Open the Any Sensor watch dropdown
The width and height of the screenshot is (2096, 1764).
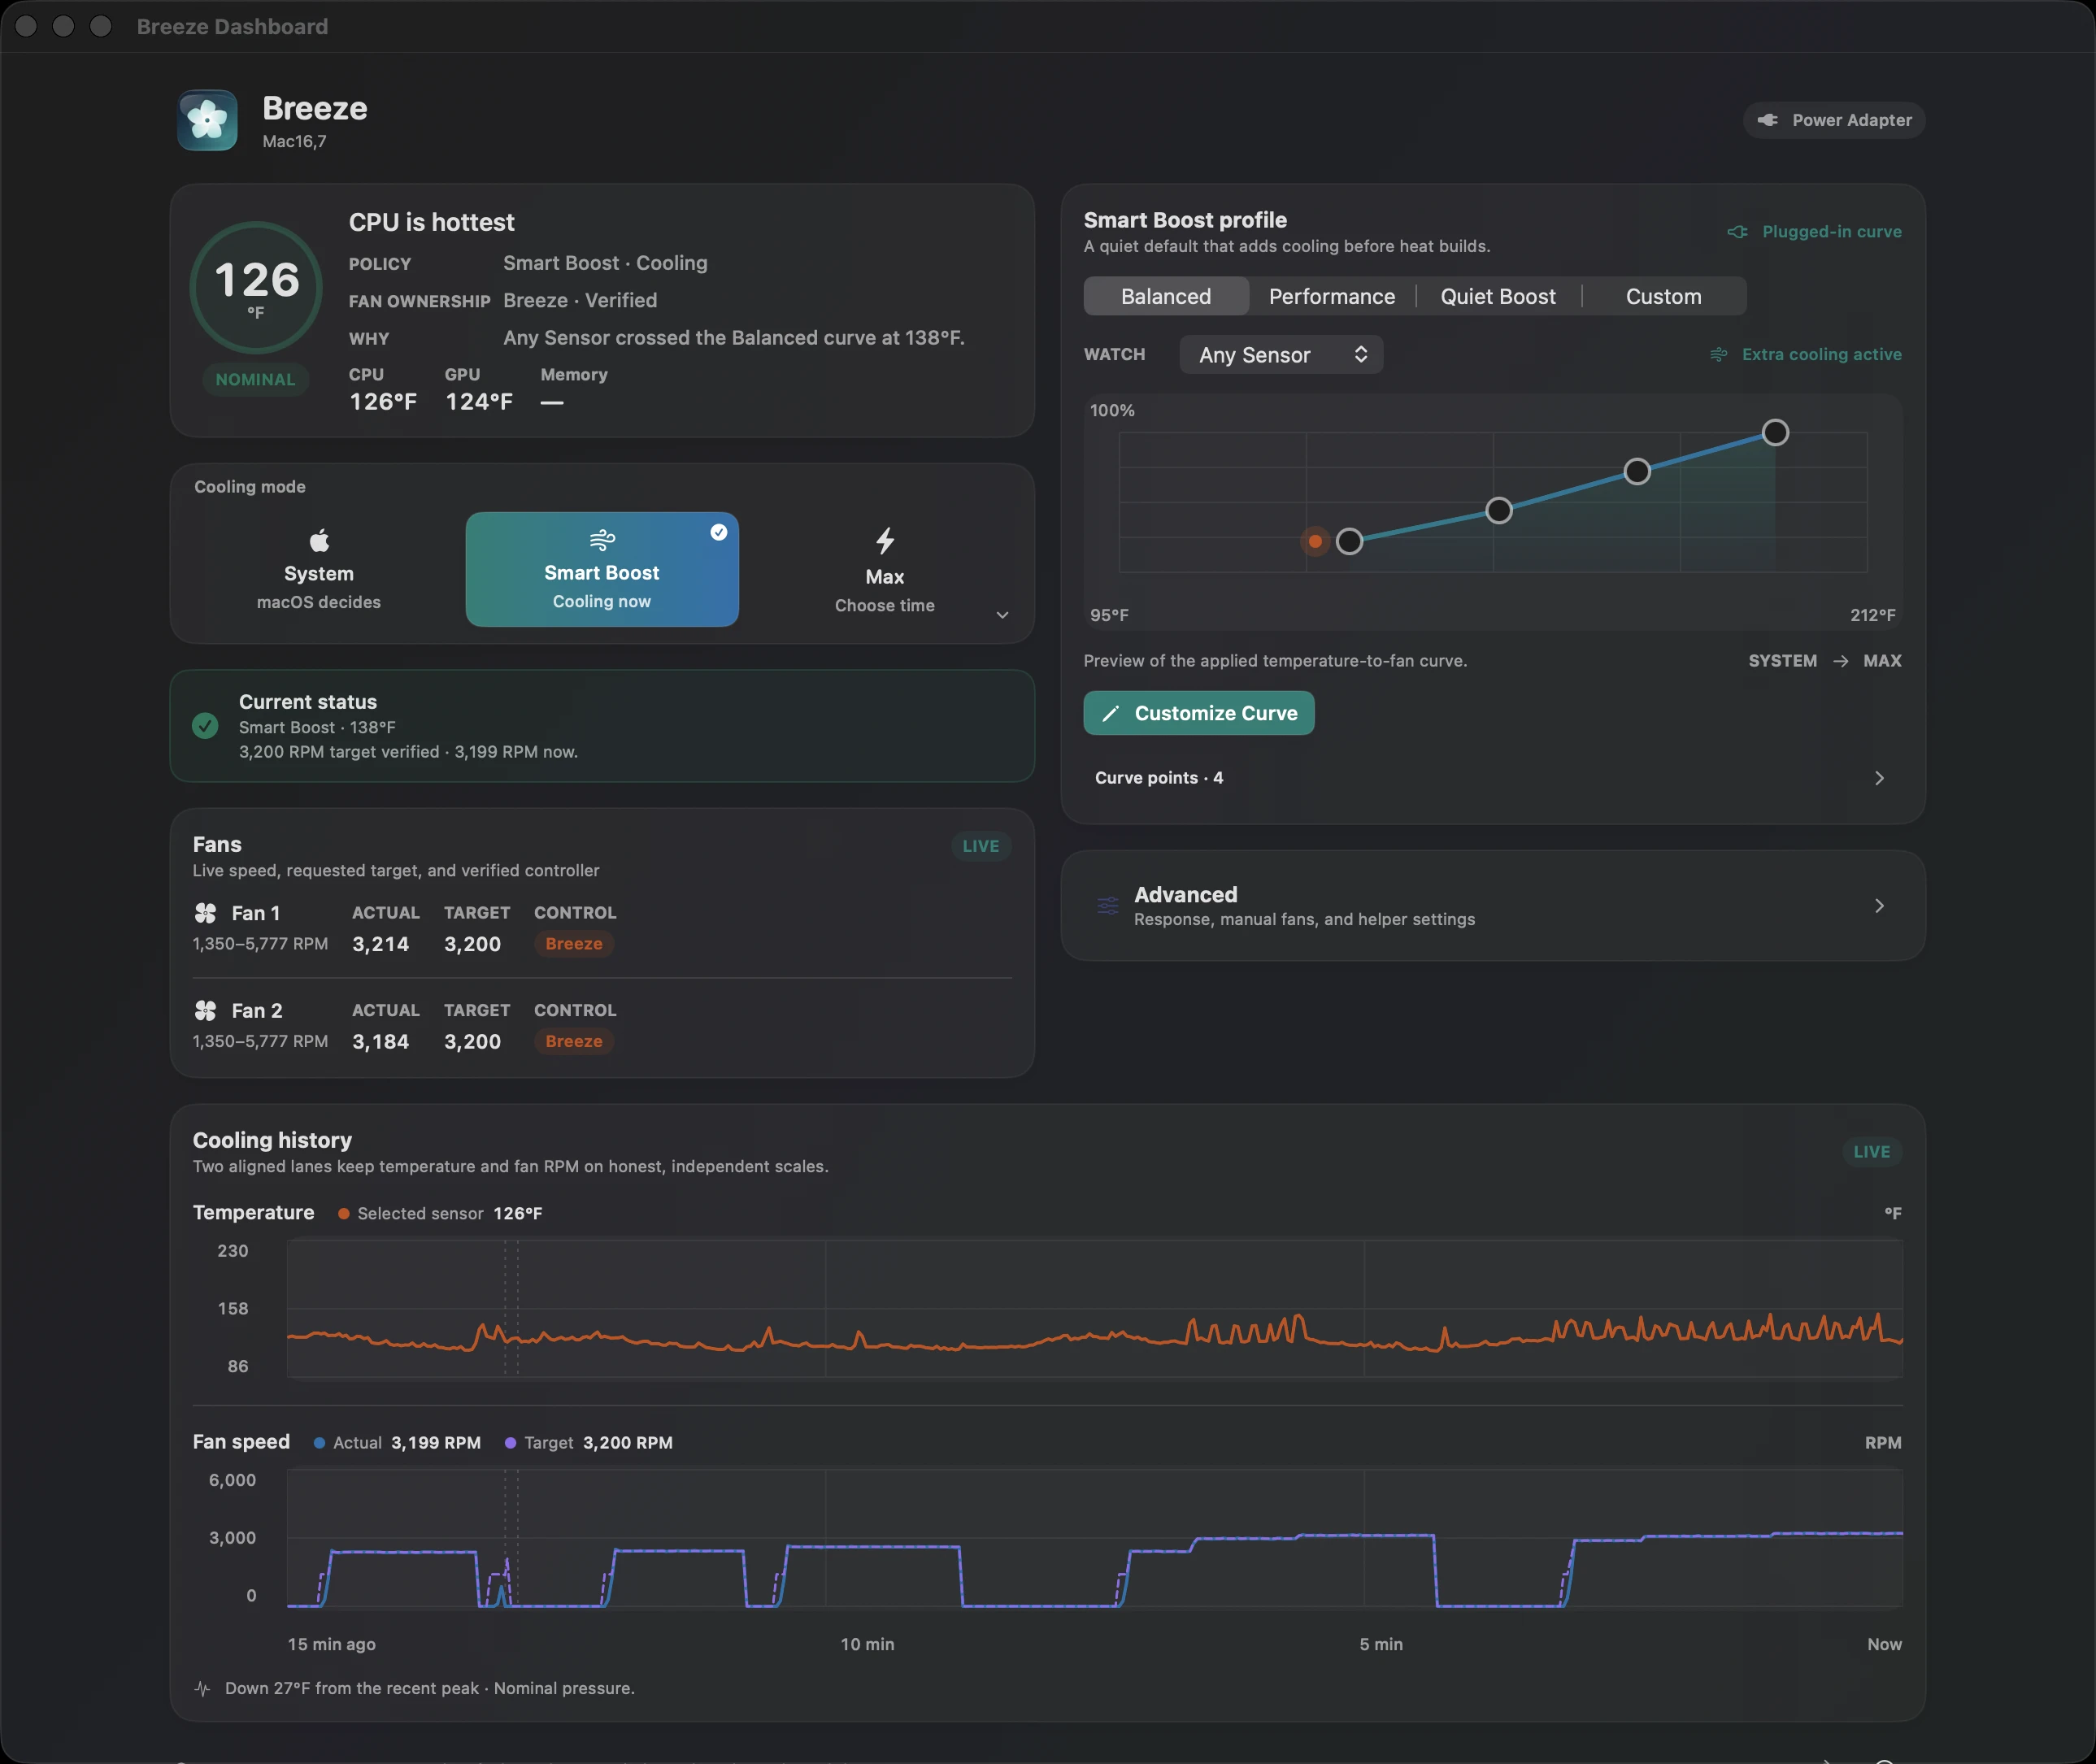[x=1281, y=355]
